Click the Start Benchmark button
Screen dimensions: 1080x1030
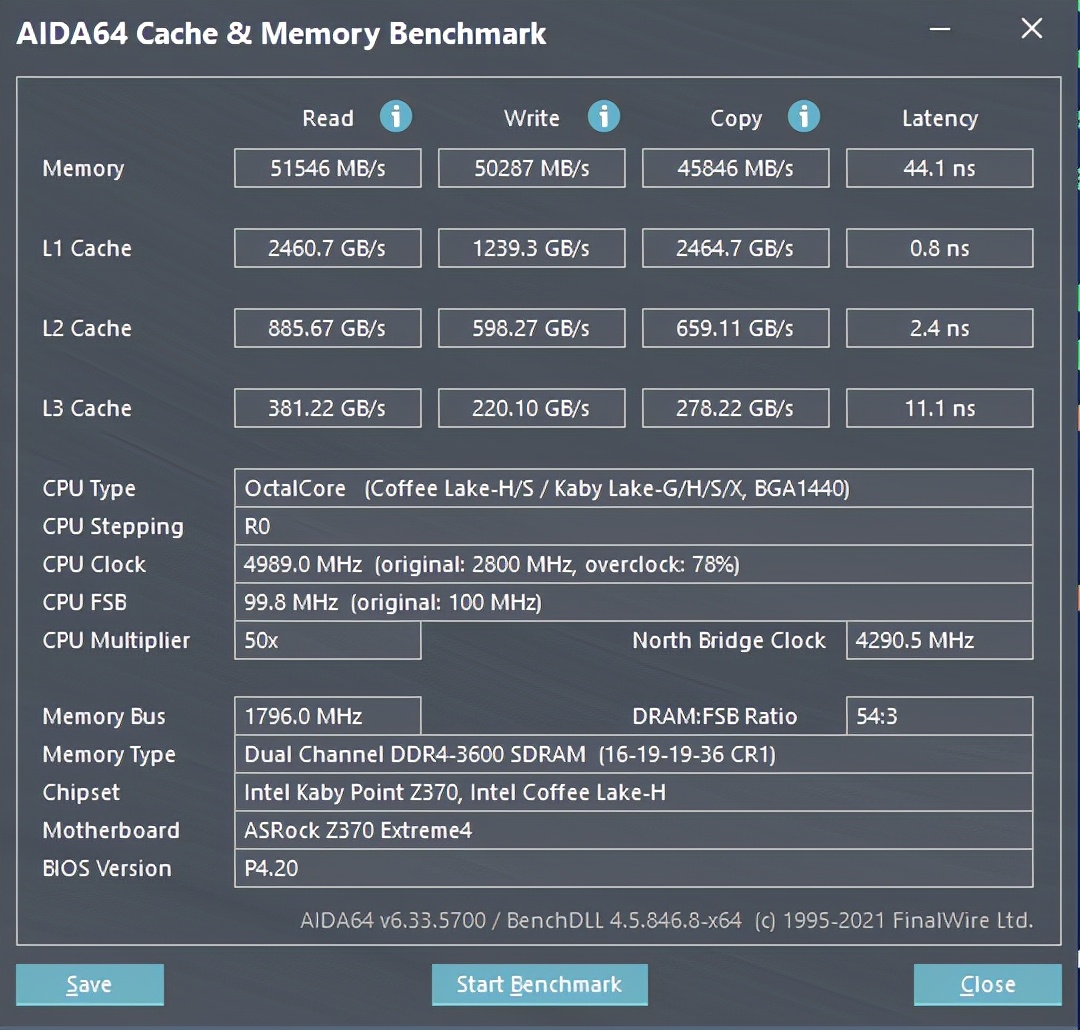[539, 984]
